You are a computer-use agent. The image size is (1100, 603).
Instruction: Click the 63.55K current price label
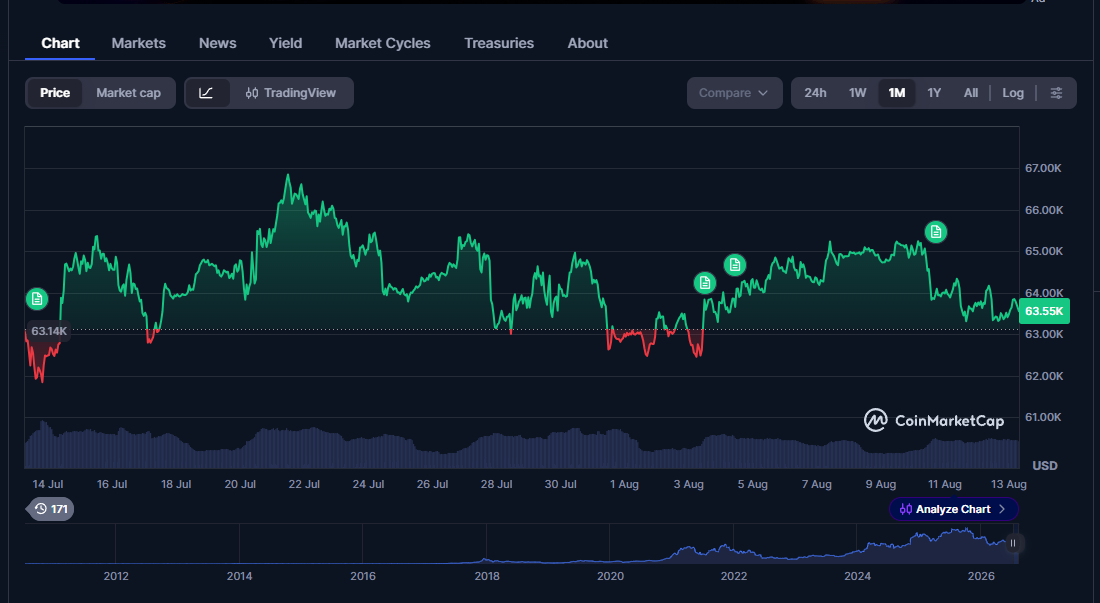pyautogui.click(x=1044, y=311)
